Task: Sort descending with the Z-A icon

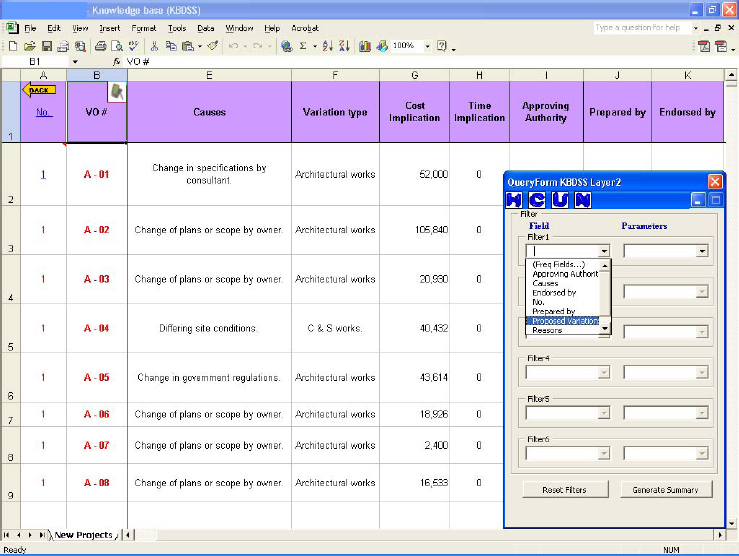Action: [344, 46]
